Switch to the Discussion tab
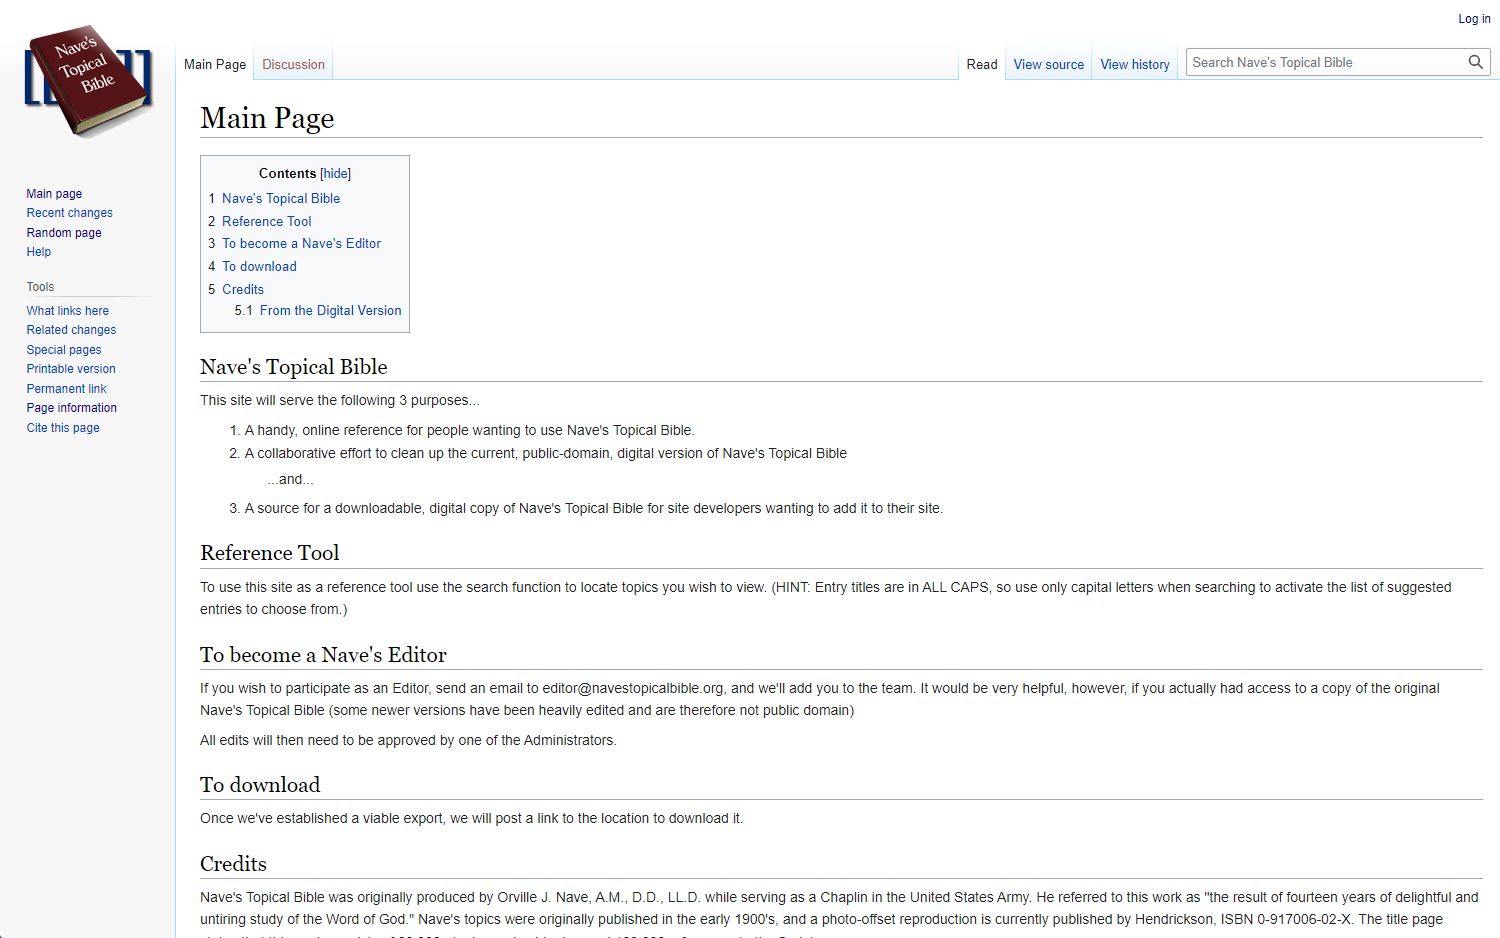This screenshot has height=938, width=1500. [293, 64]
